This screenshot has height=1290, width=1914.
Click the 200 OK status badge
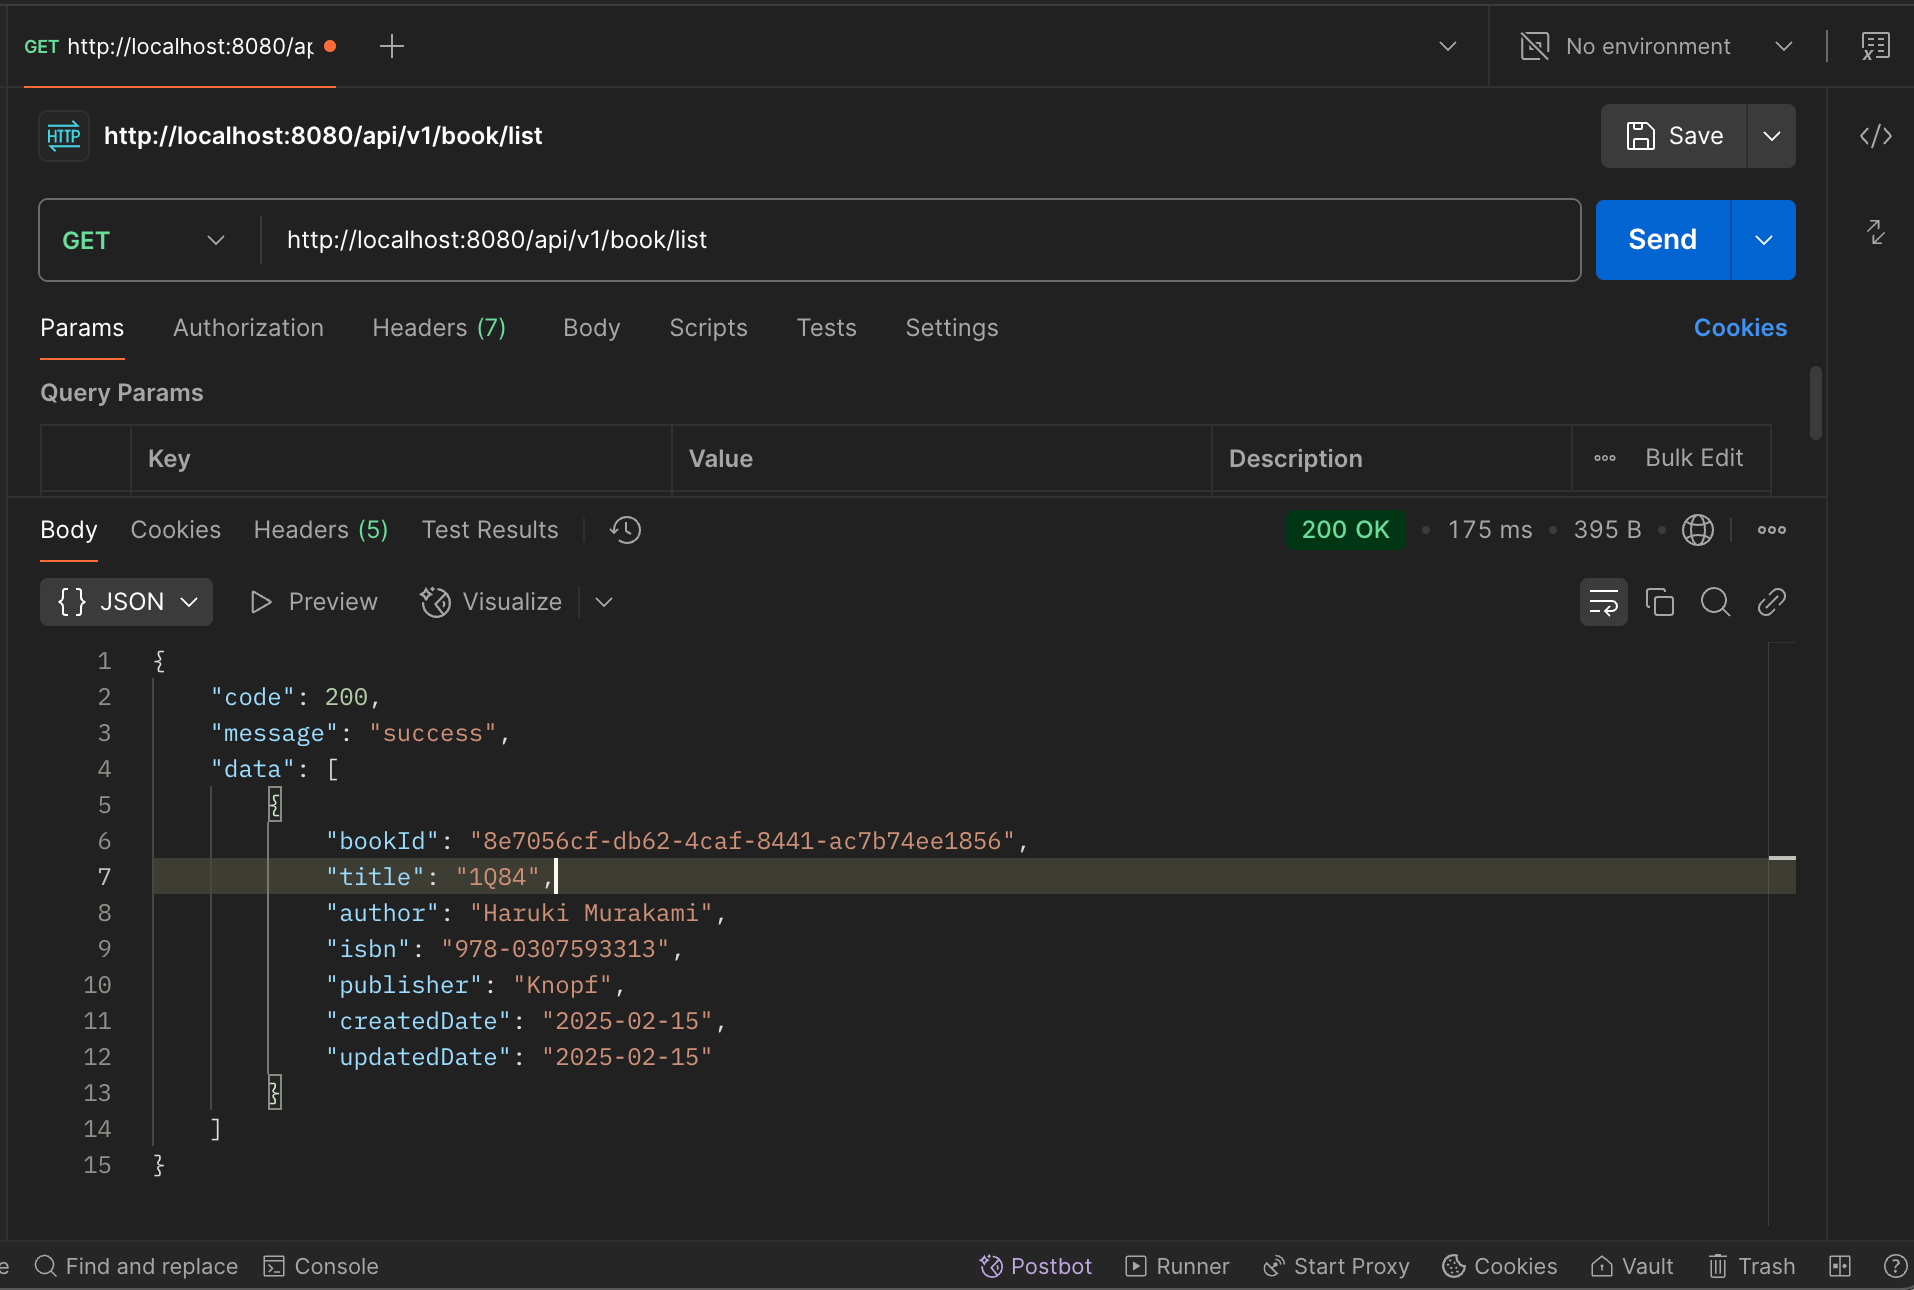click(x=1345, y=530)
